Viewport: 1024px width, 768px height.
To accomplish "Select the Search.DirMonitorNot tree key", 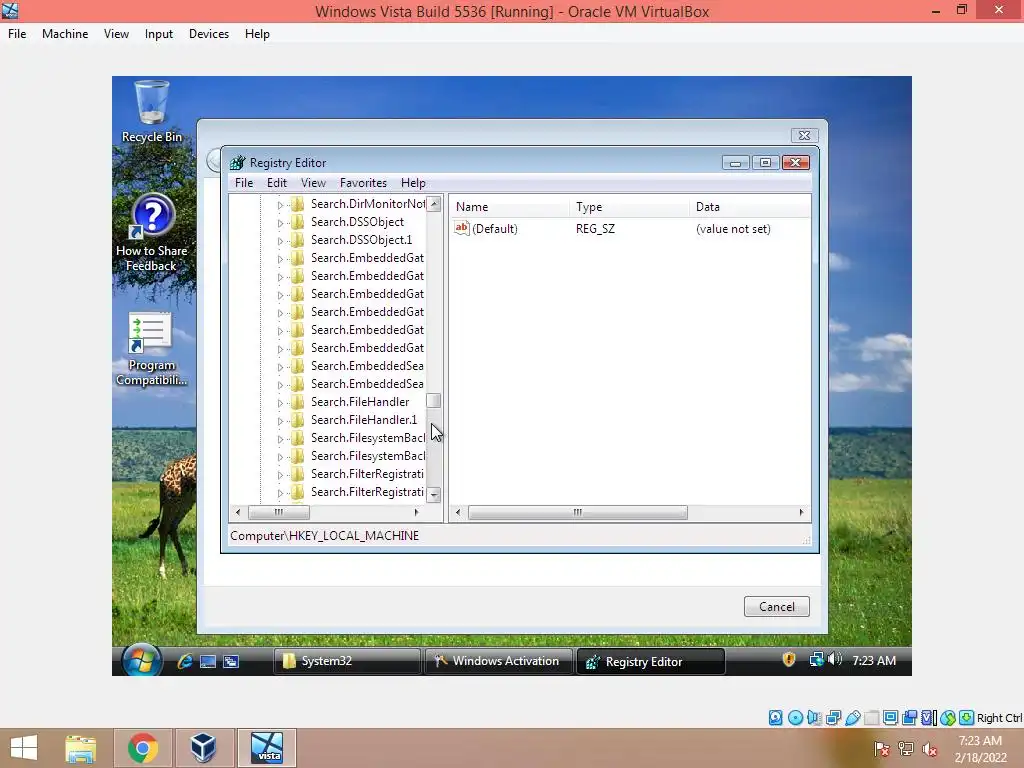I will click(x=368, y=204).
